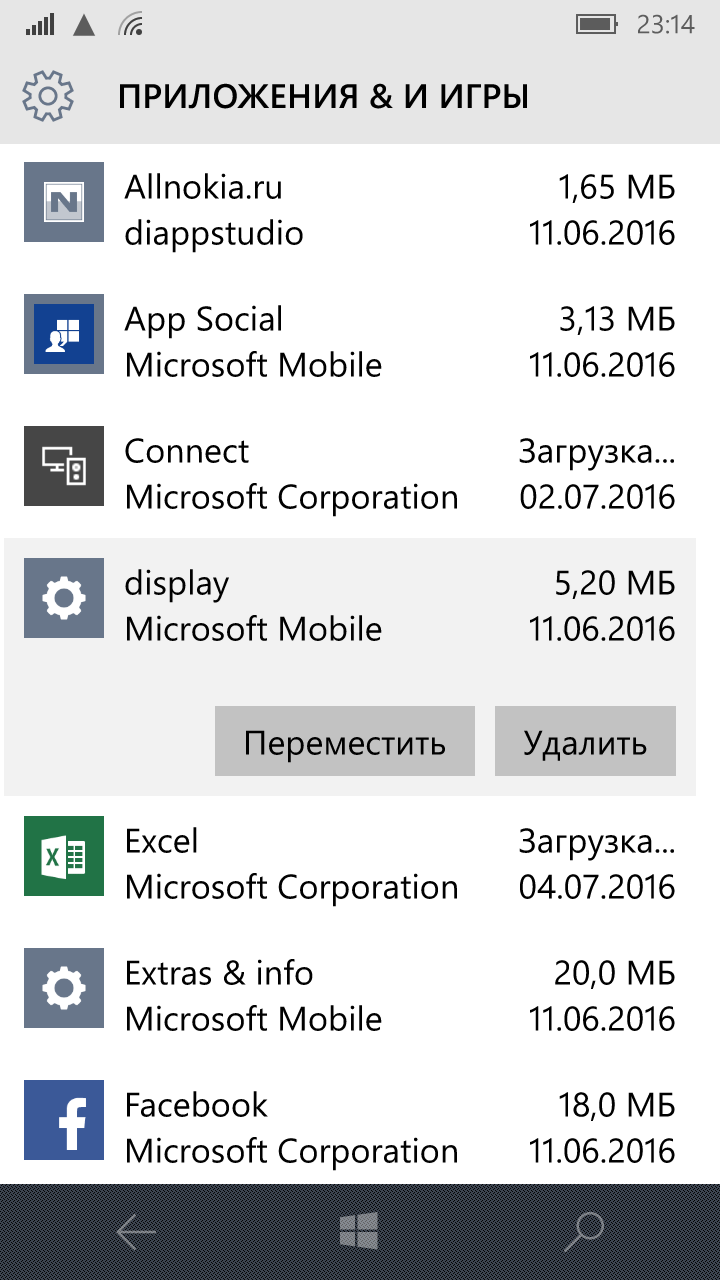Viewport: 720px width, 1280px height.
Task: Select the Allnokia.ru diappstudio row
Action: pyautogui.click(x=360, y=208)
